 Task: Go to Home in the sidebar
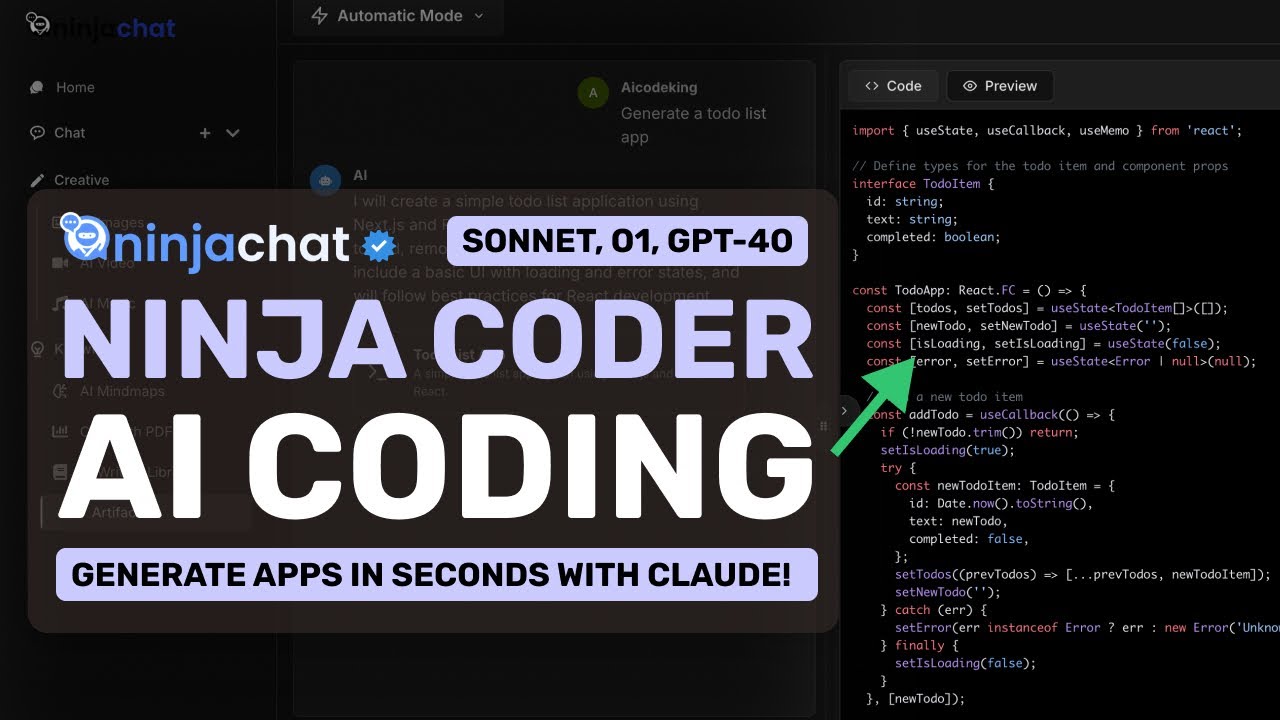pos(75,87)
